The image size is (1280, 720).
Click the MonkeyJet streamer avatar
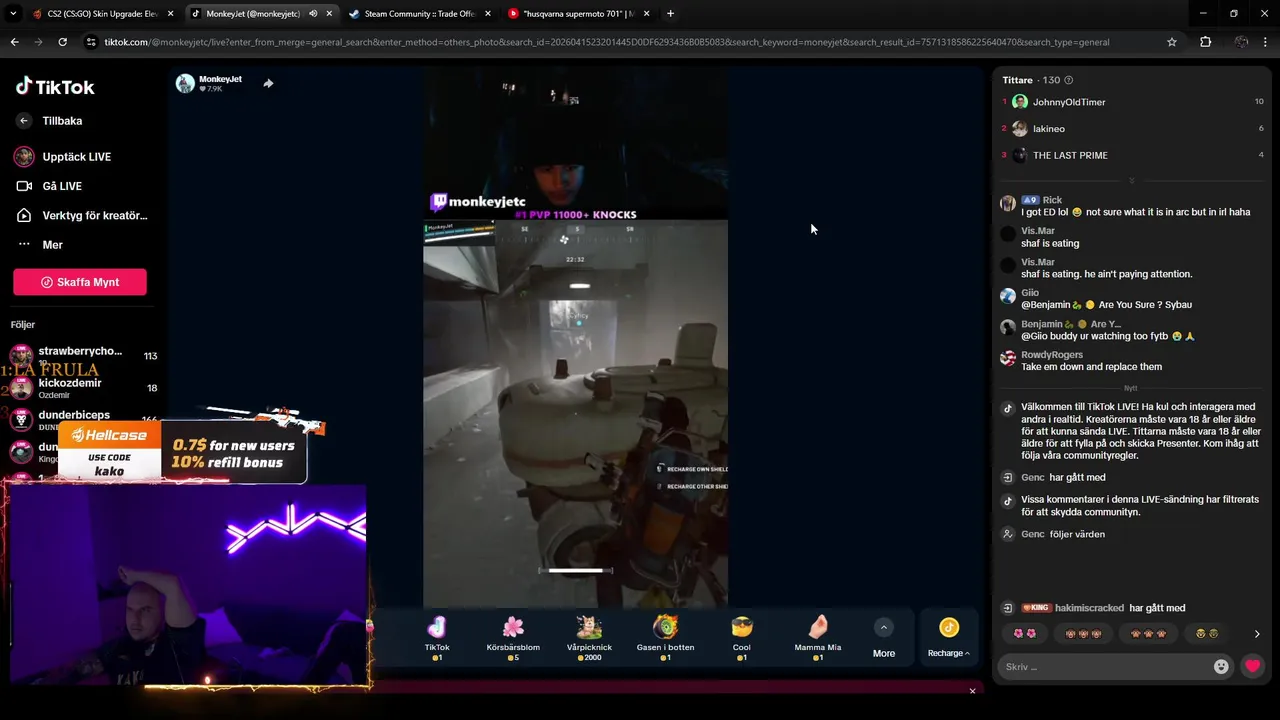coord(185,83)
